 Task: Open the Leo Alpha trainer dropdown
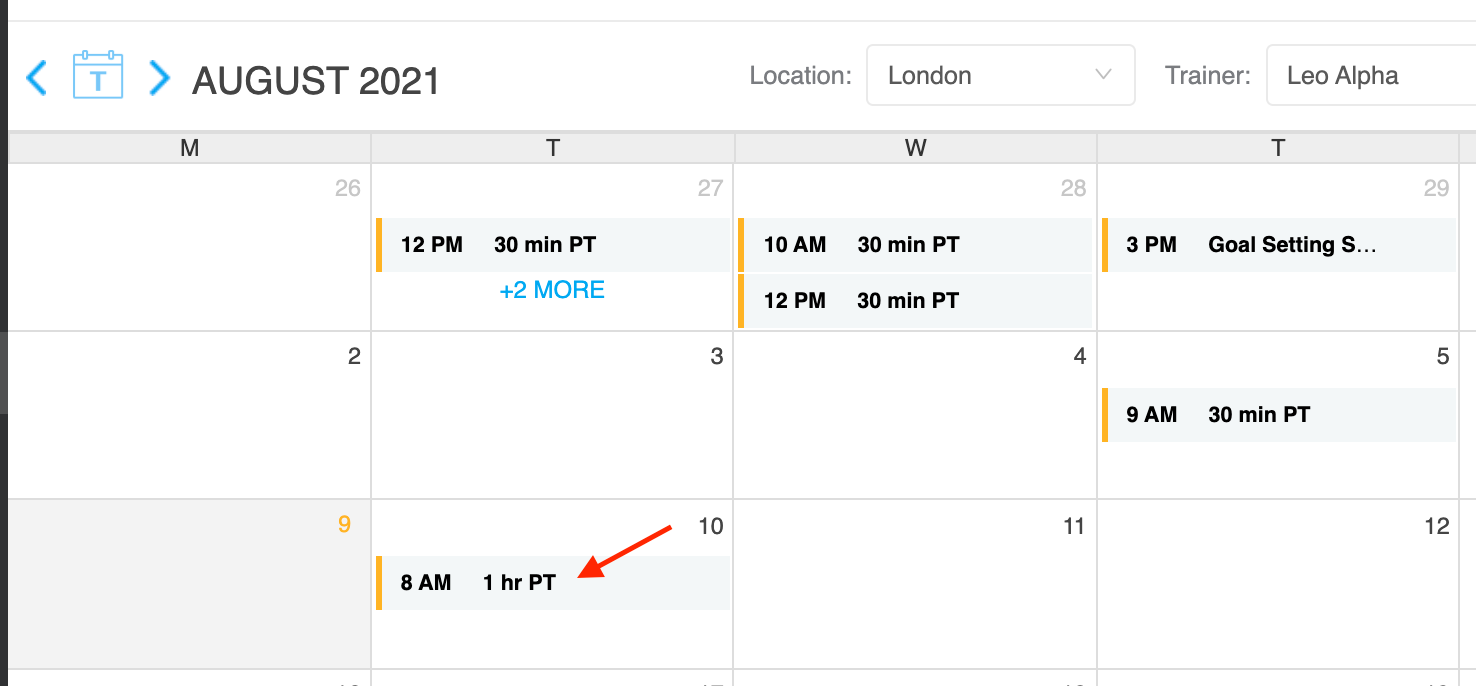(x=1371, y=75)
